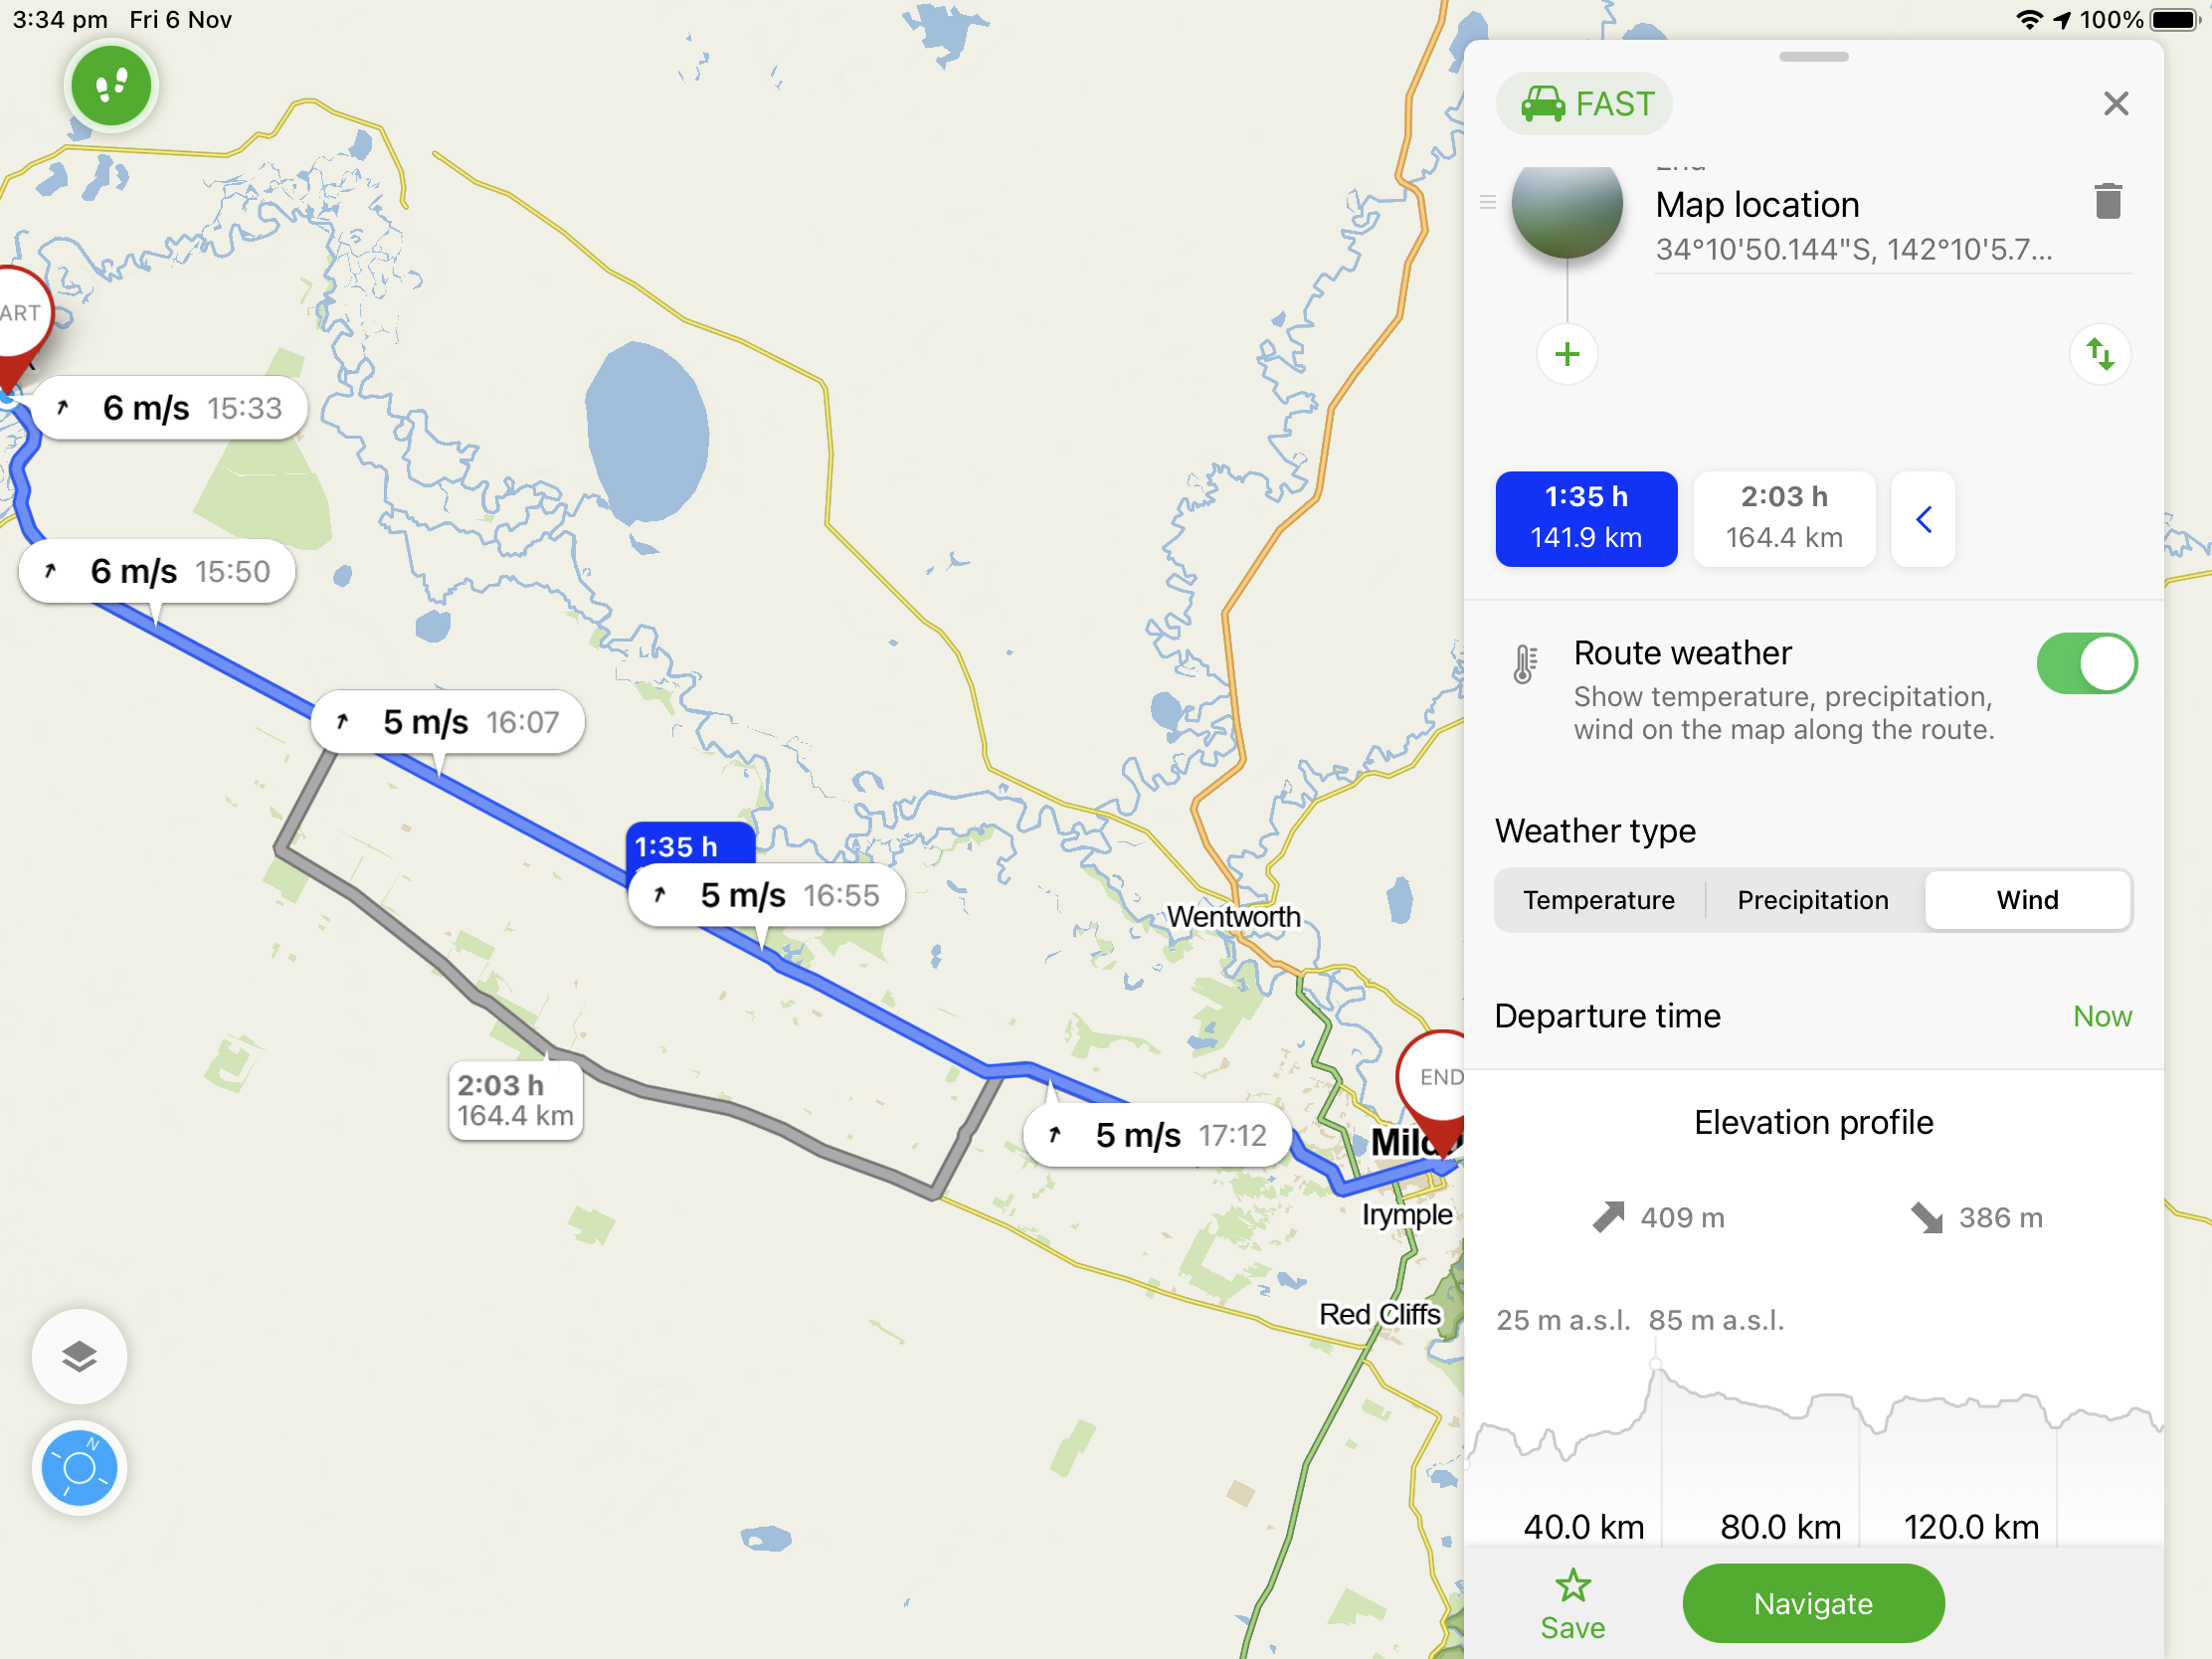Select the Wind weather type tab
2212x1659 pixels.
2026,899
